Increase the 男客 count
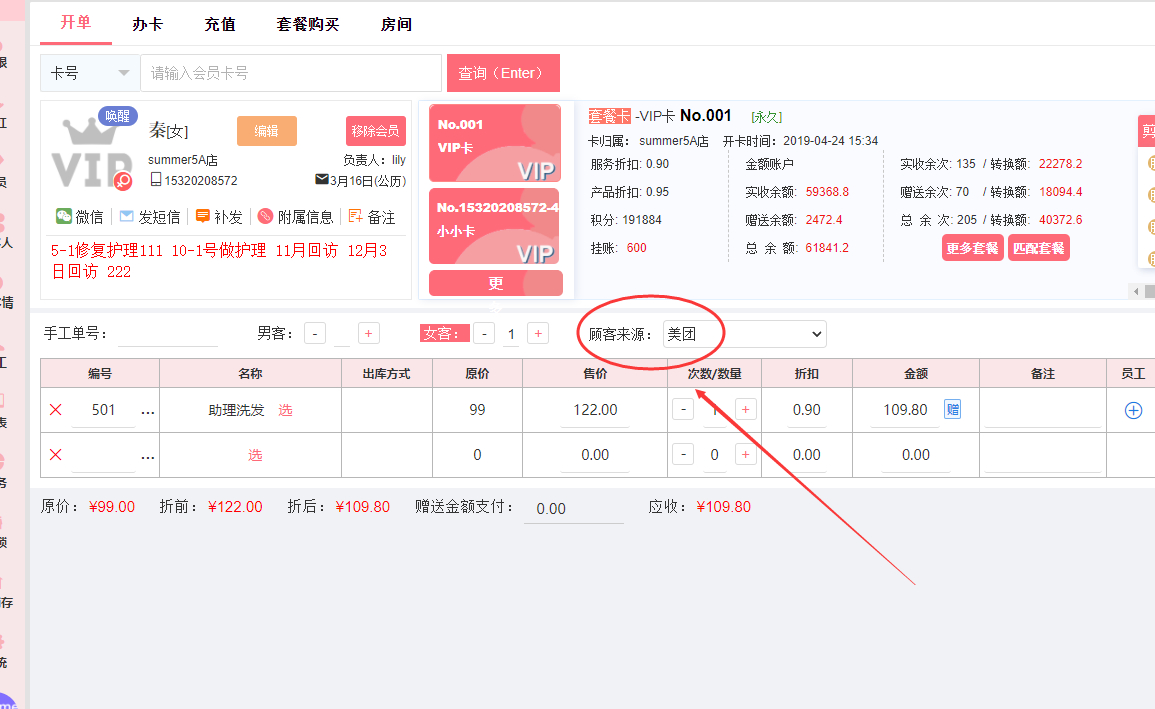Viewport: 1155px width, 709px height. pyautogui.click(x=368, y=334)
